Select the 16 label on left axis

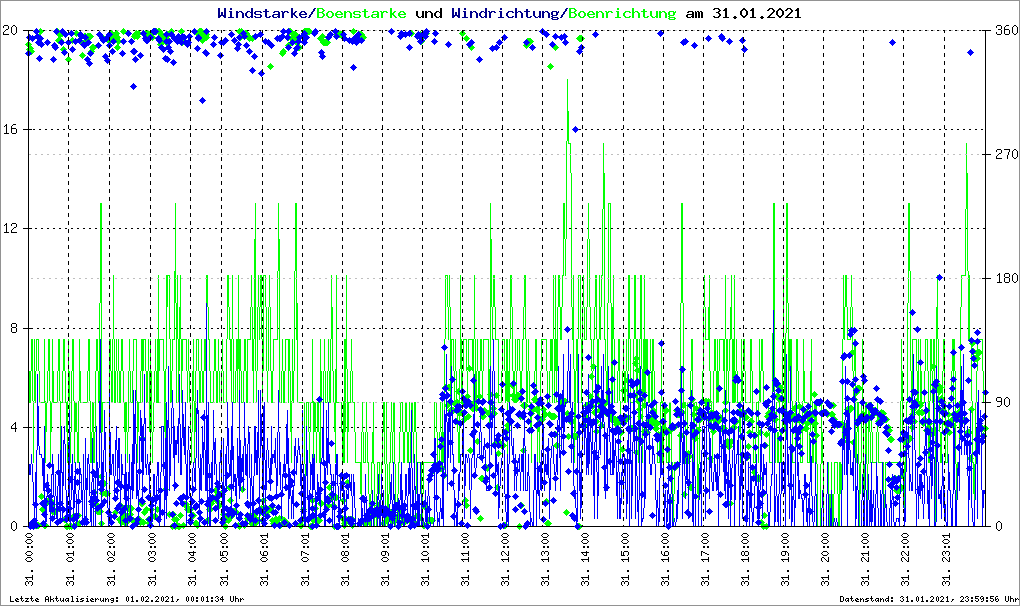tap(12, 130)
